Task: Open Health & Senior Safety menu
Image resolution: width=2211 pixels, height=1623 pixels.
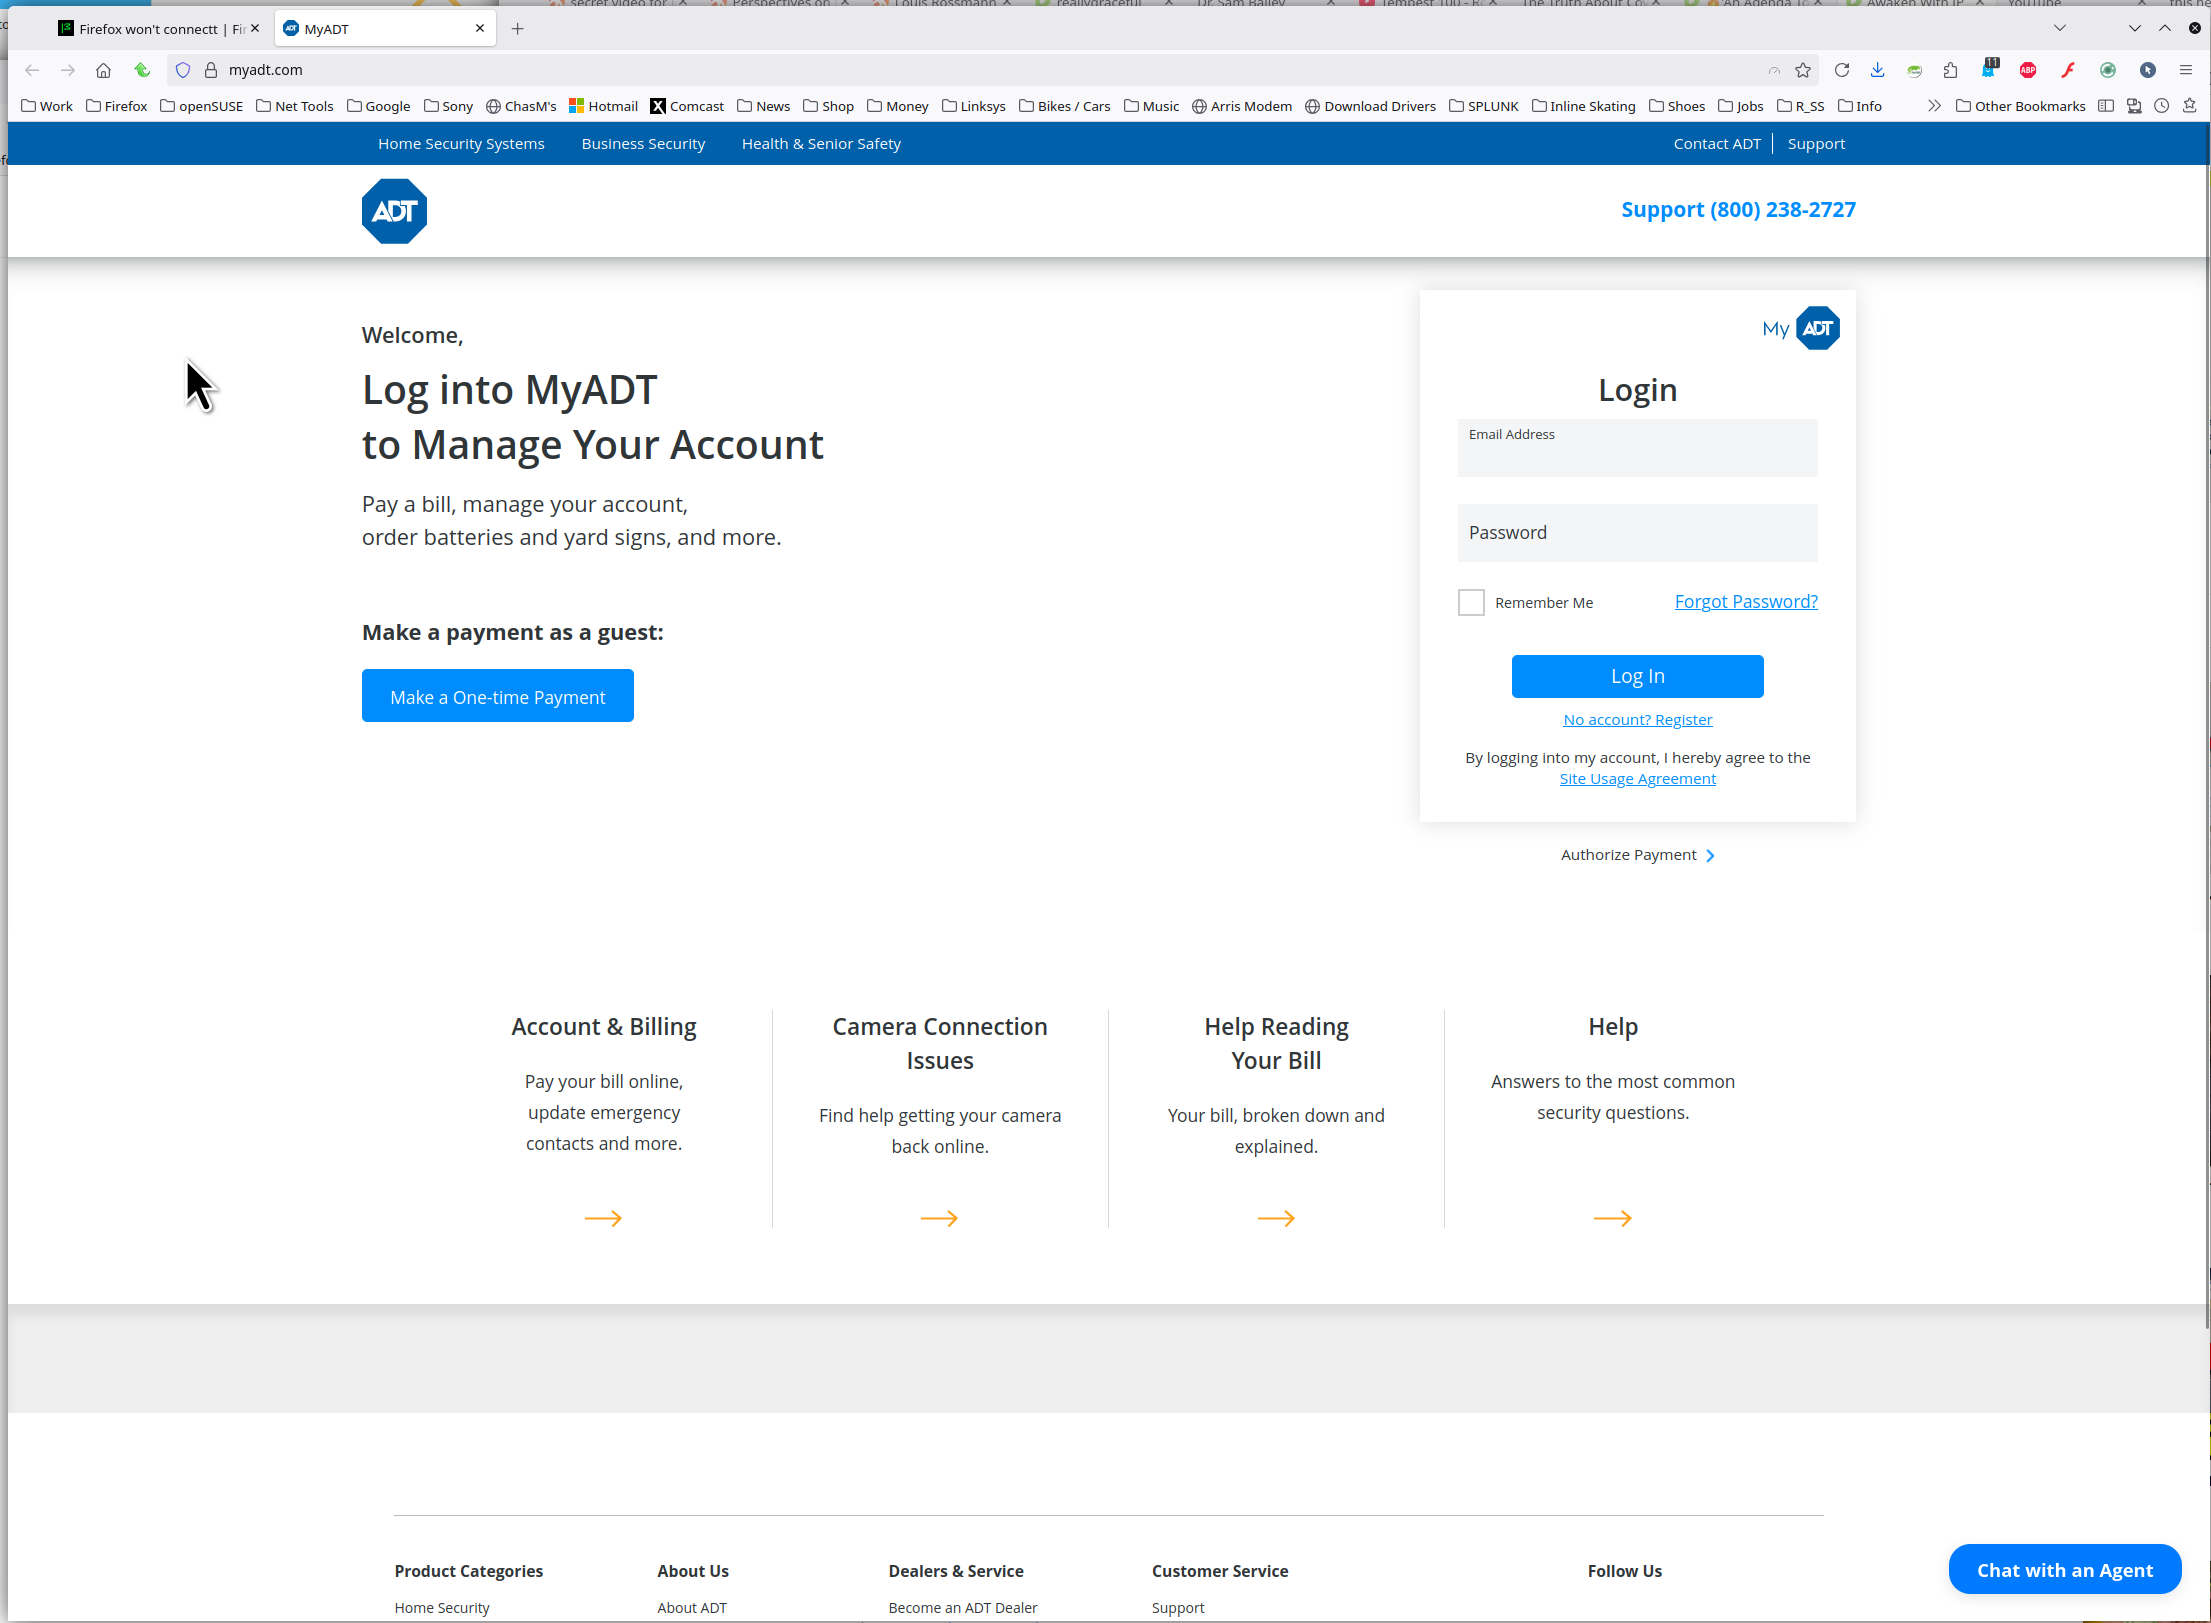Action: [x=821, y=144]
